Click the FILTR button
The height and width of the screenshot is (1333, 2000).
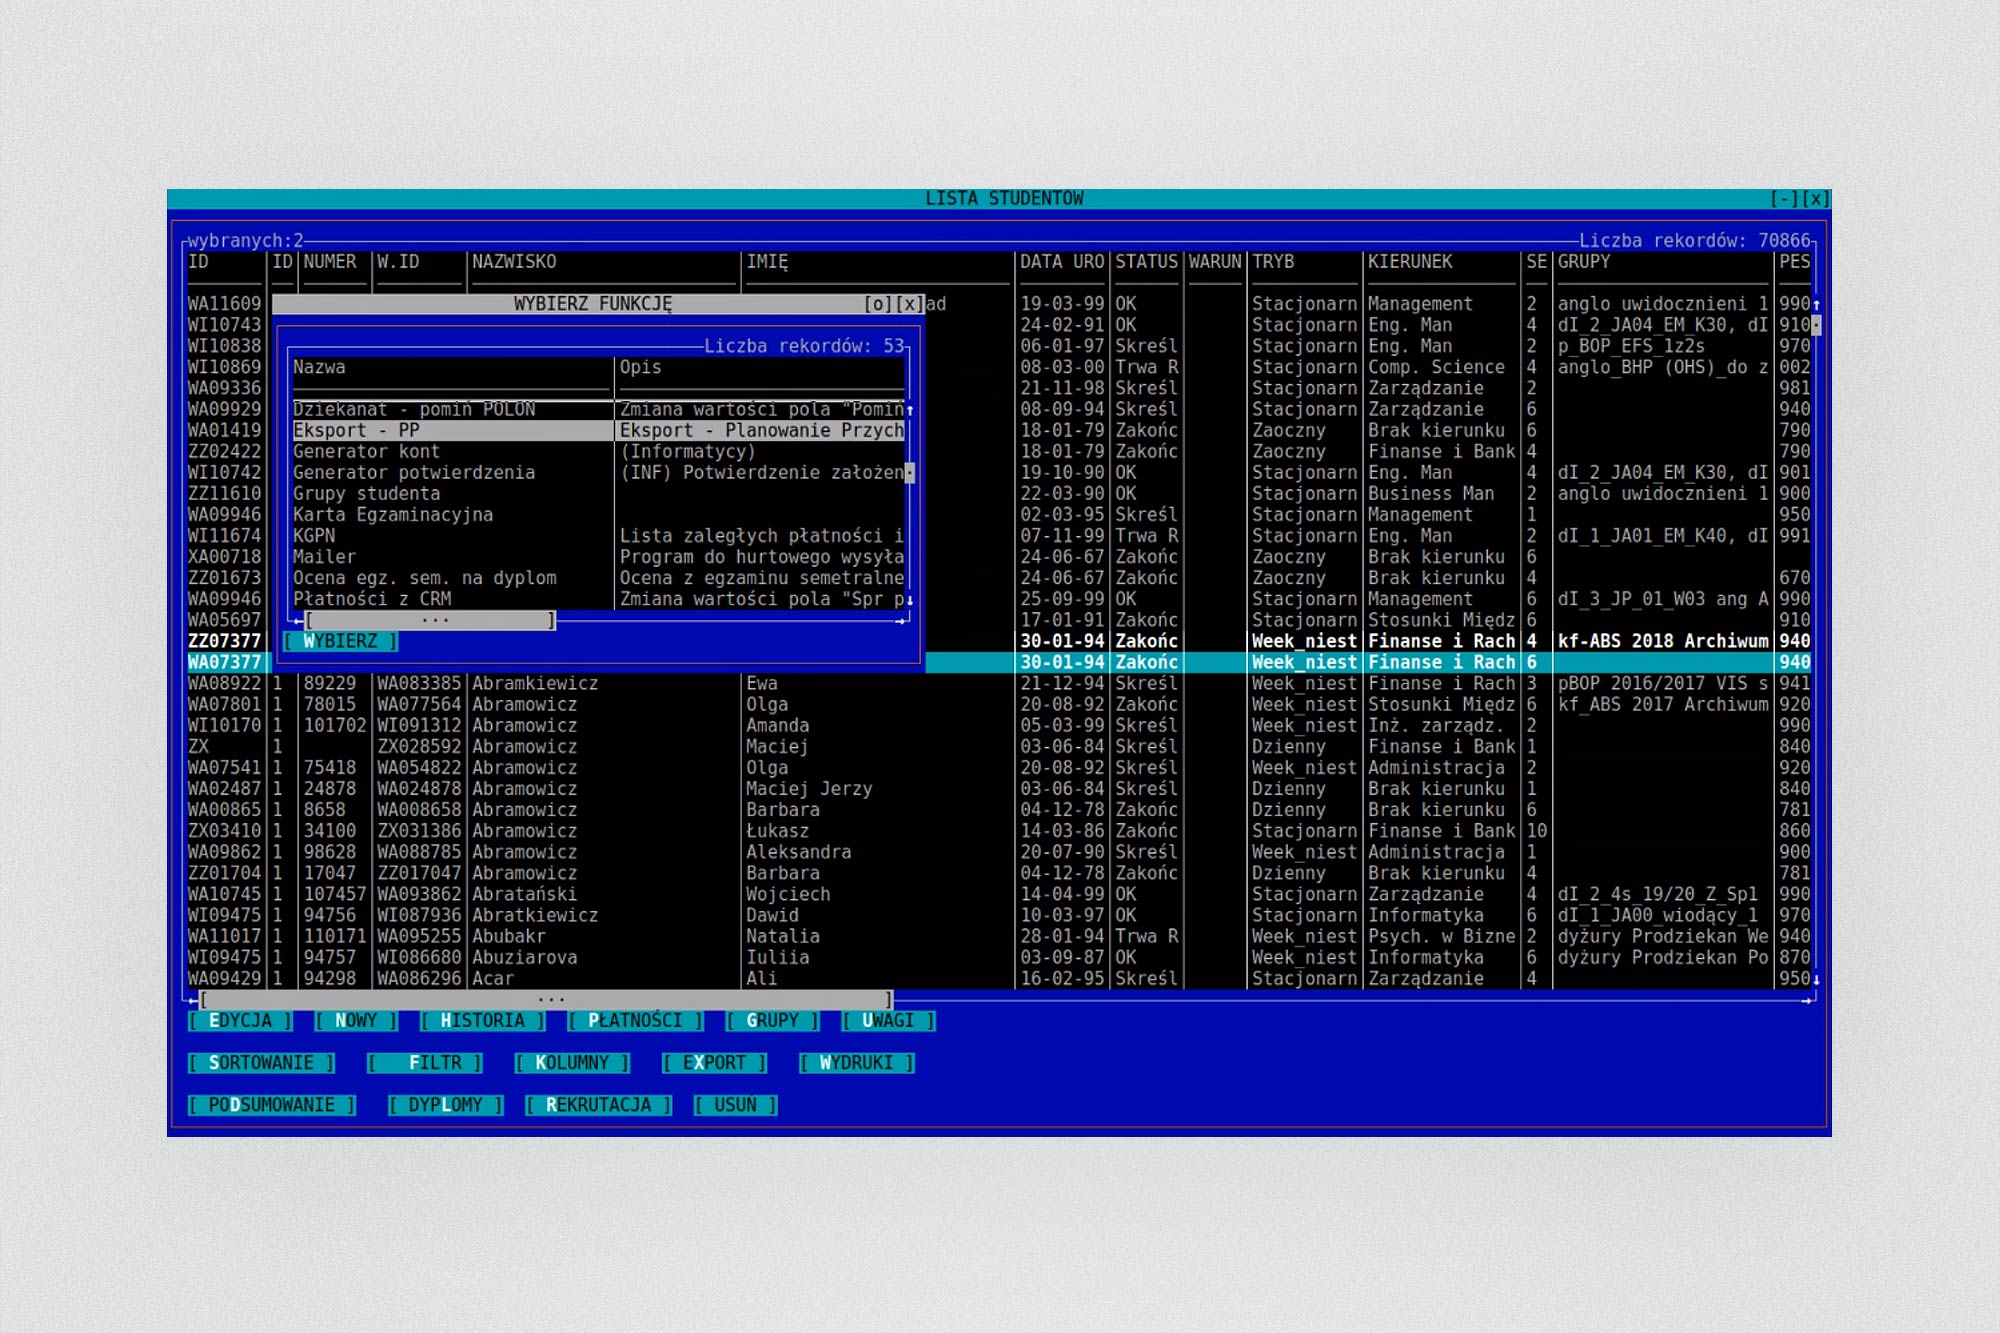(425, 1062)
